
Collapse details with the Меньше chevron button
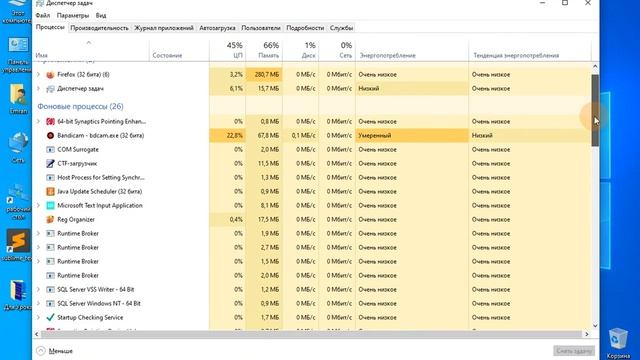tap(41, 351)
